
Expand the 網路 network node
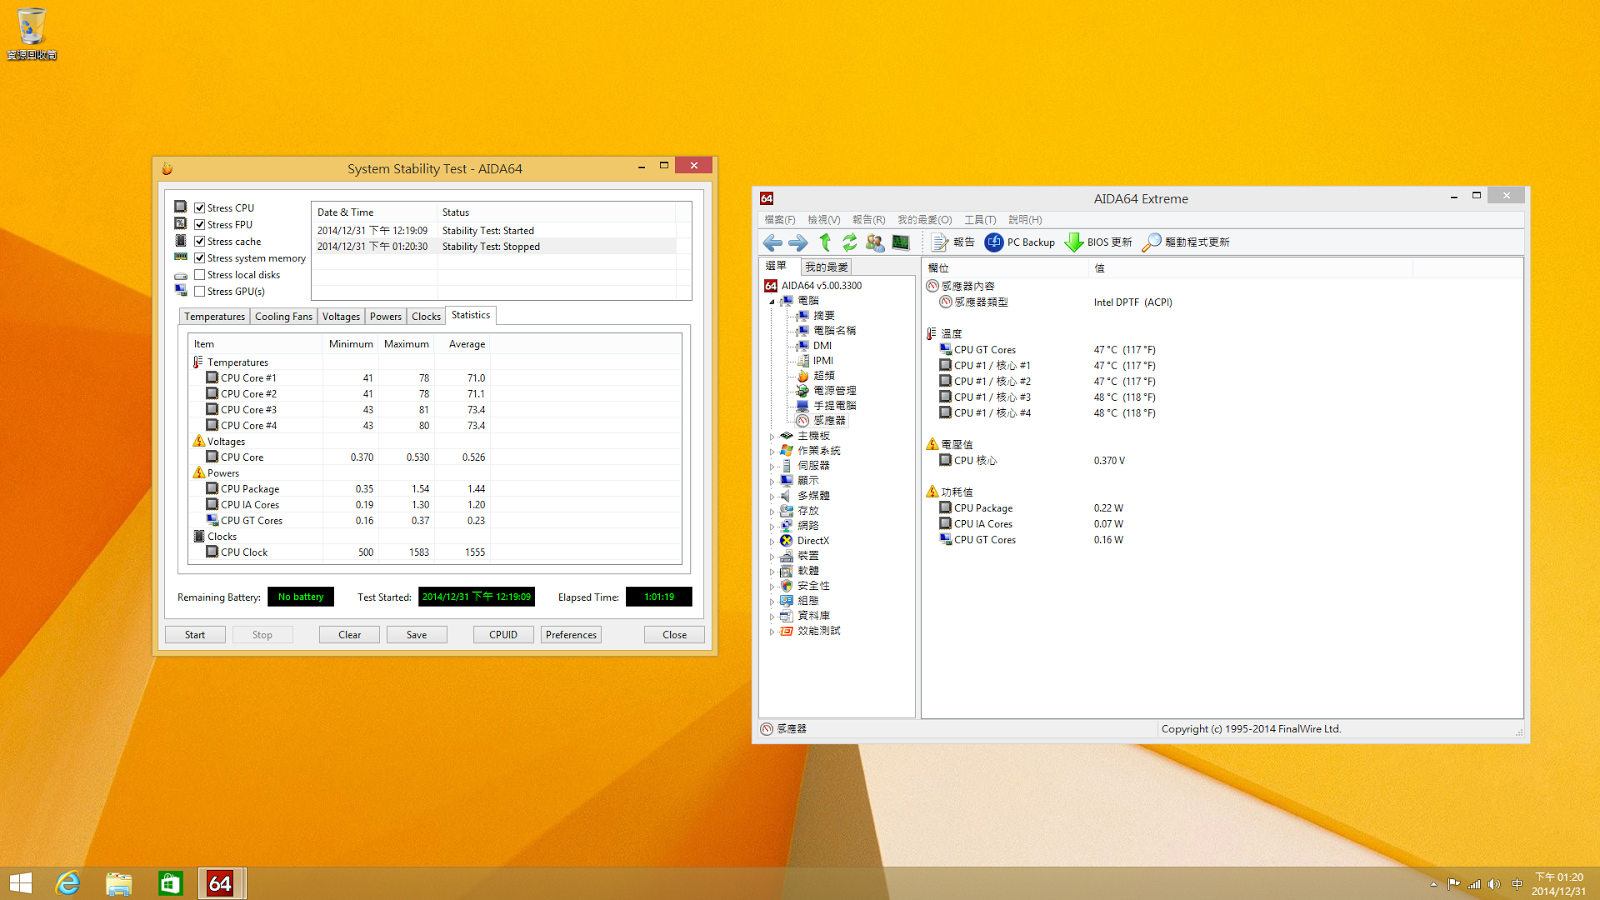click(772, 526)
